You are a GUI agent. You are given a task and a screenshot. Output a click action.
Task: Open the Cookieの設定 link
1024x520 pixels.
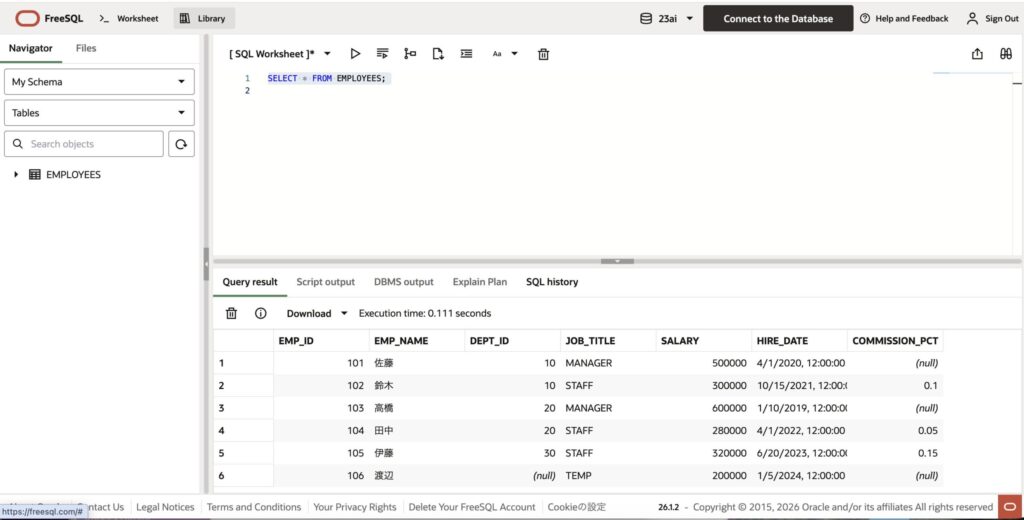coord(577,507)
